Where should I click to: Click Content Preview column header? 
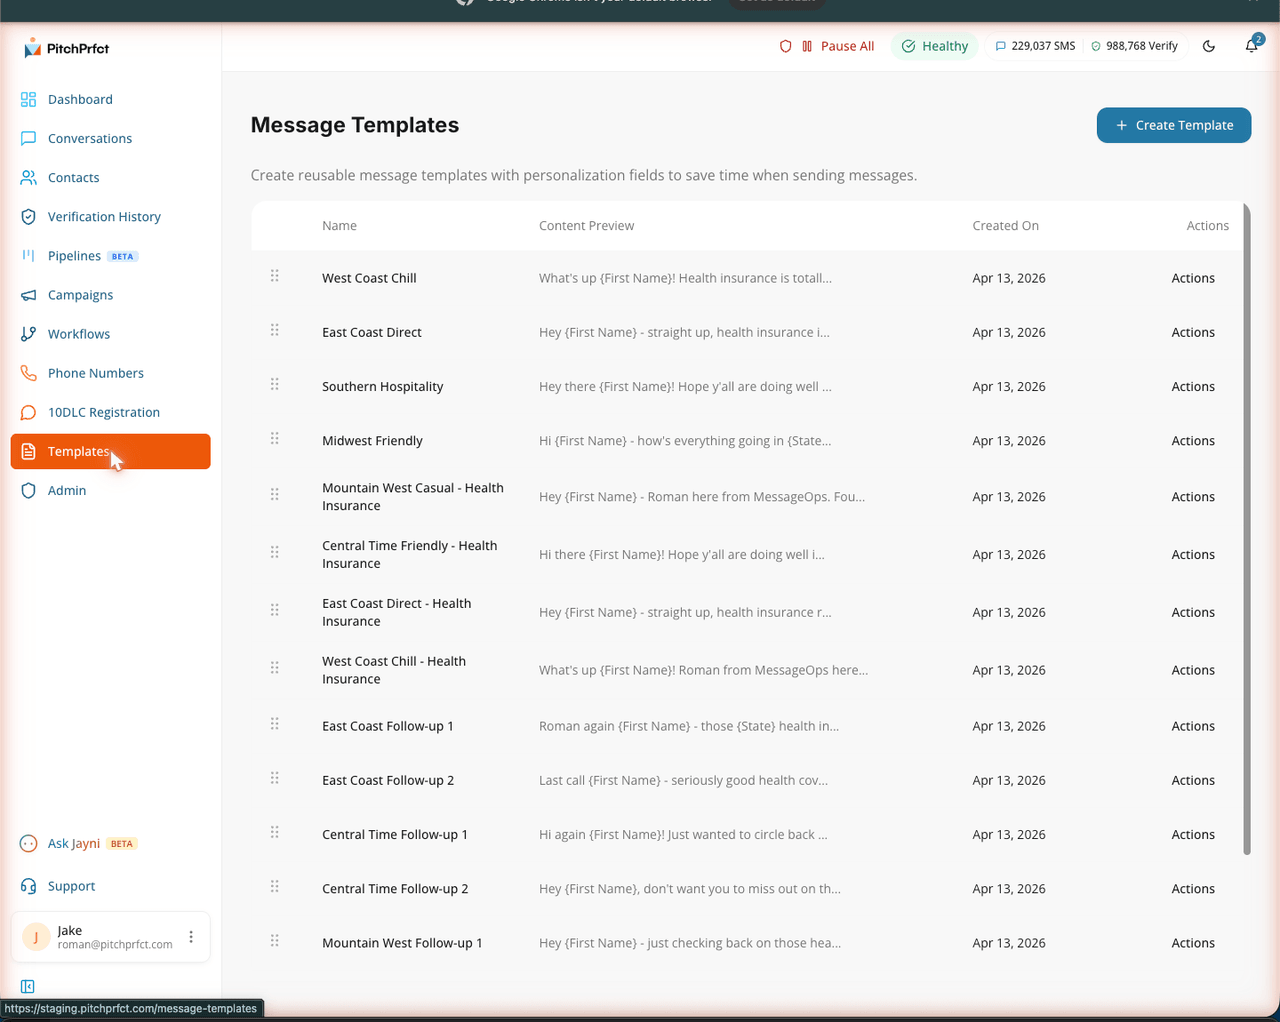(x=586, y=225)
